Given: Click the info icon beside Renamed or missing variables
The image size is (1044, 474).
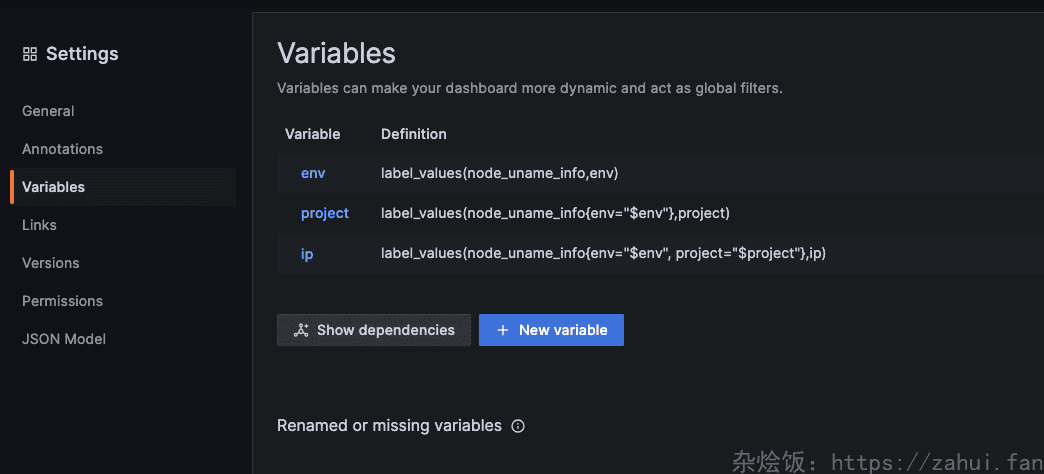Looking at the screenshot, I should tap(518, 426).
